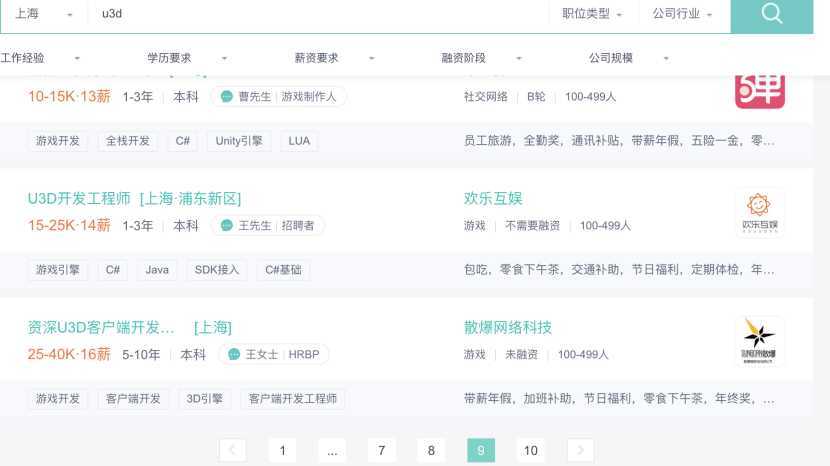Screen dimensions: 830x466
Task: Open the 融资阶段 filter
Action: (x=482, y=58)
